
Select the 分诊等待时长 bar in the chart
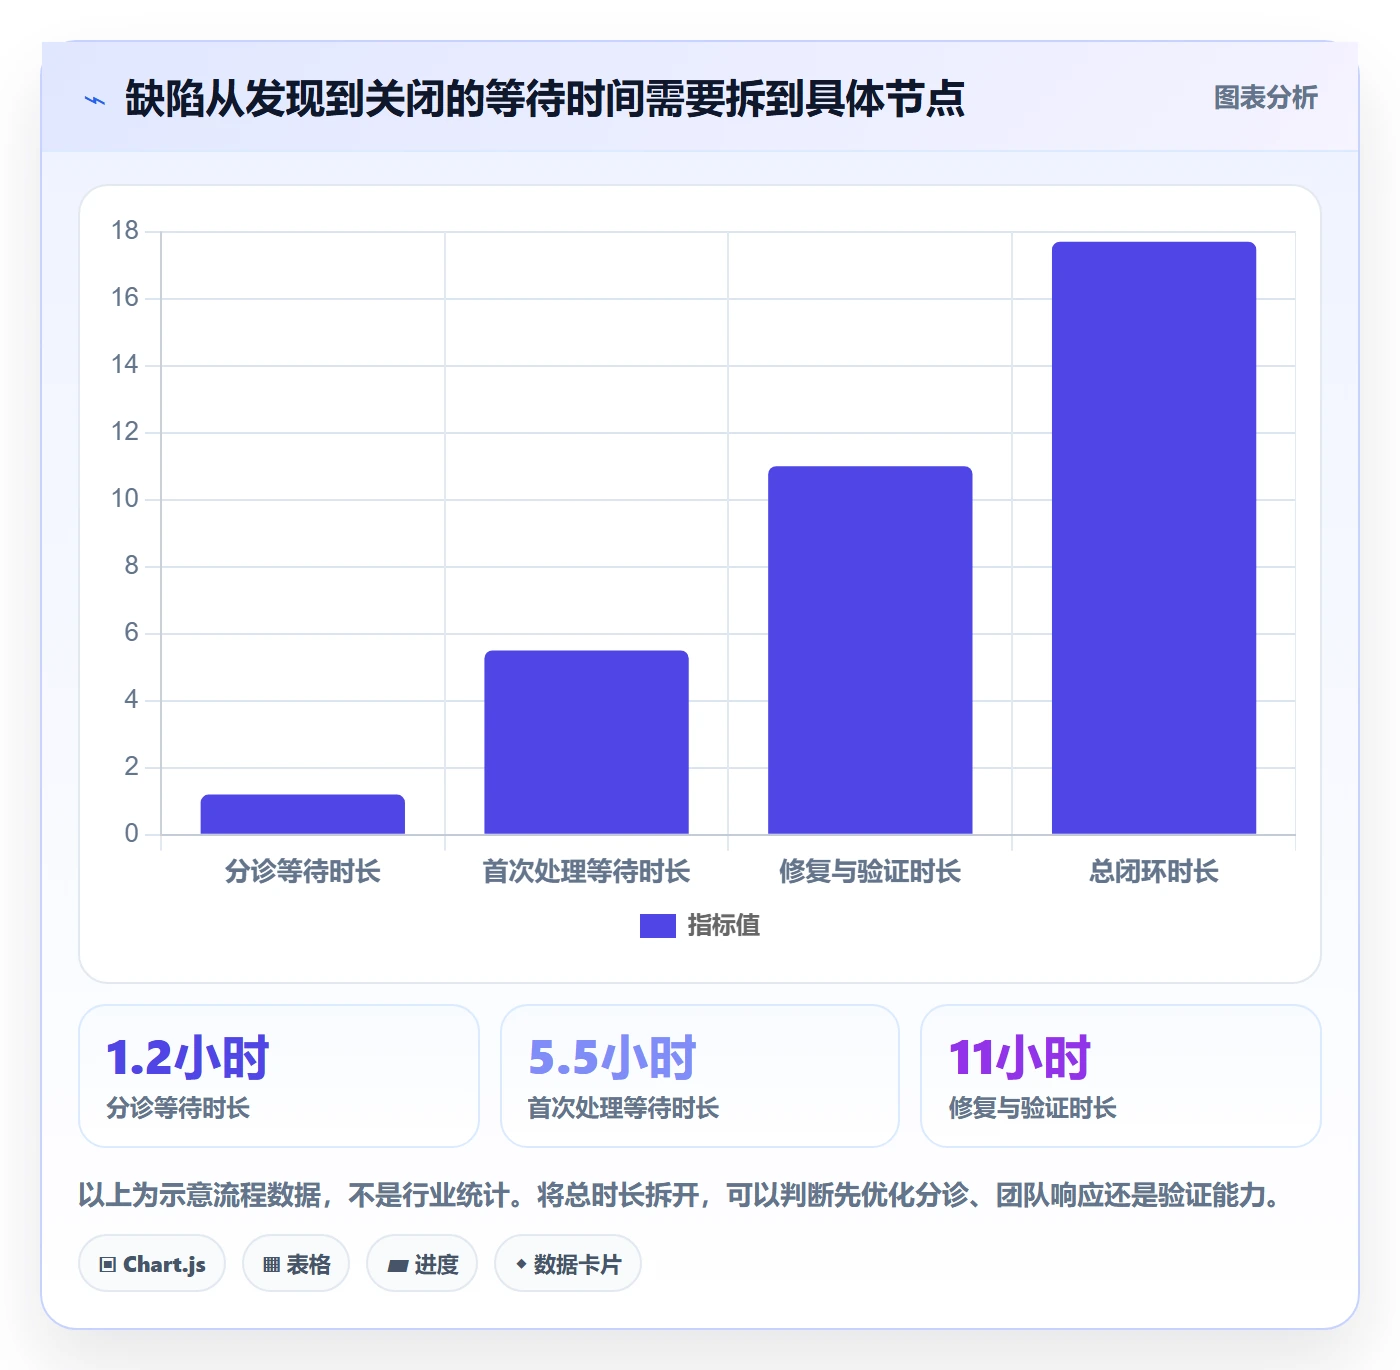coord(303,814)
